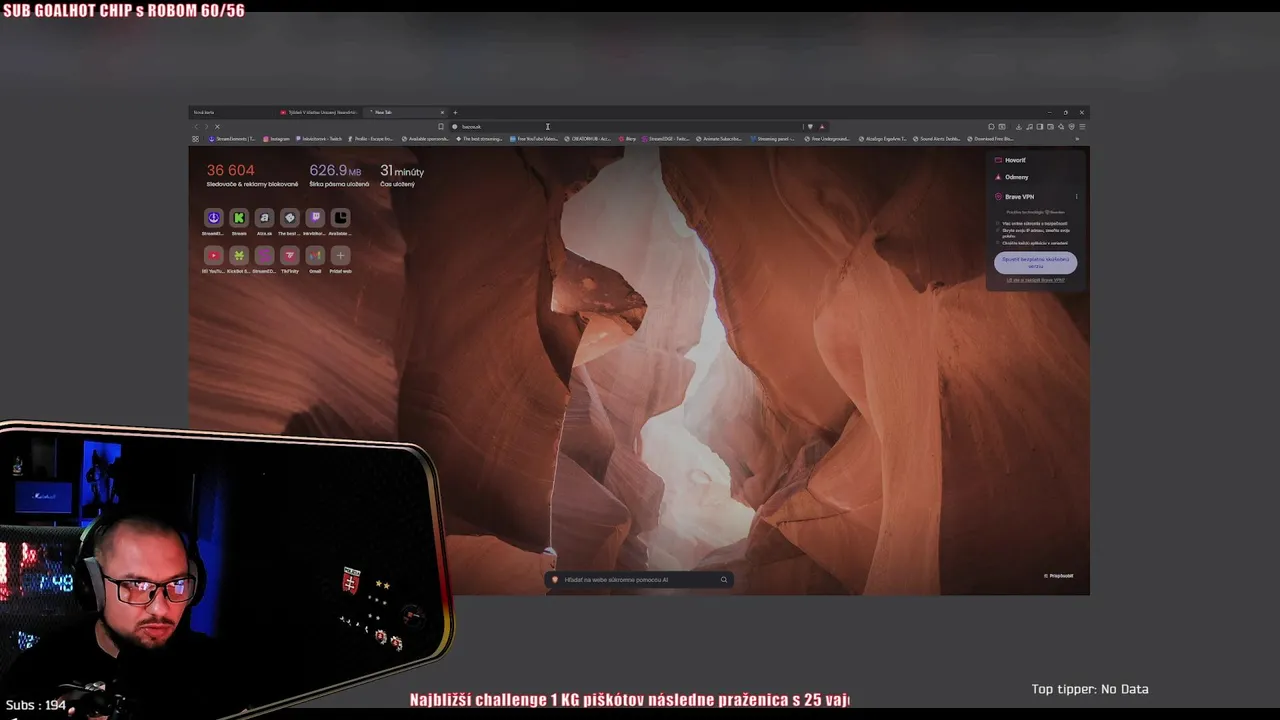
Task: Open the StreamEDGE bookmark
Action: [666, 139]
